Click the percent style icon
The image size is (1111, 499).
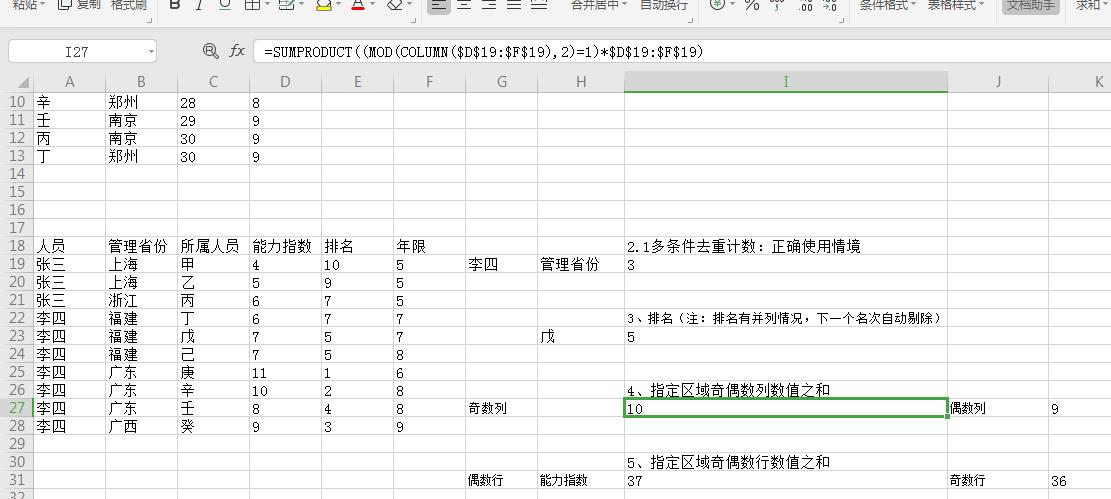click(752, 4)
